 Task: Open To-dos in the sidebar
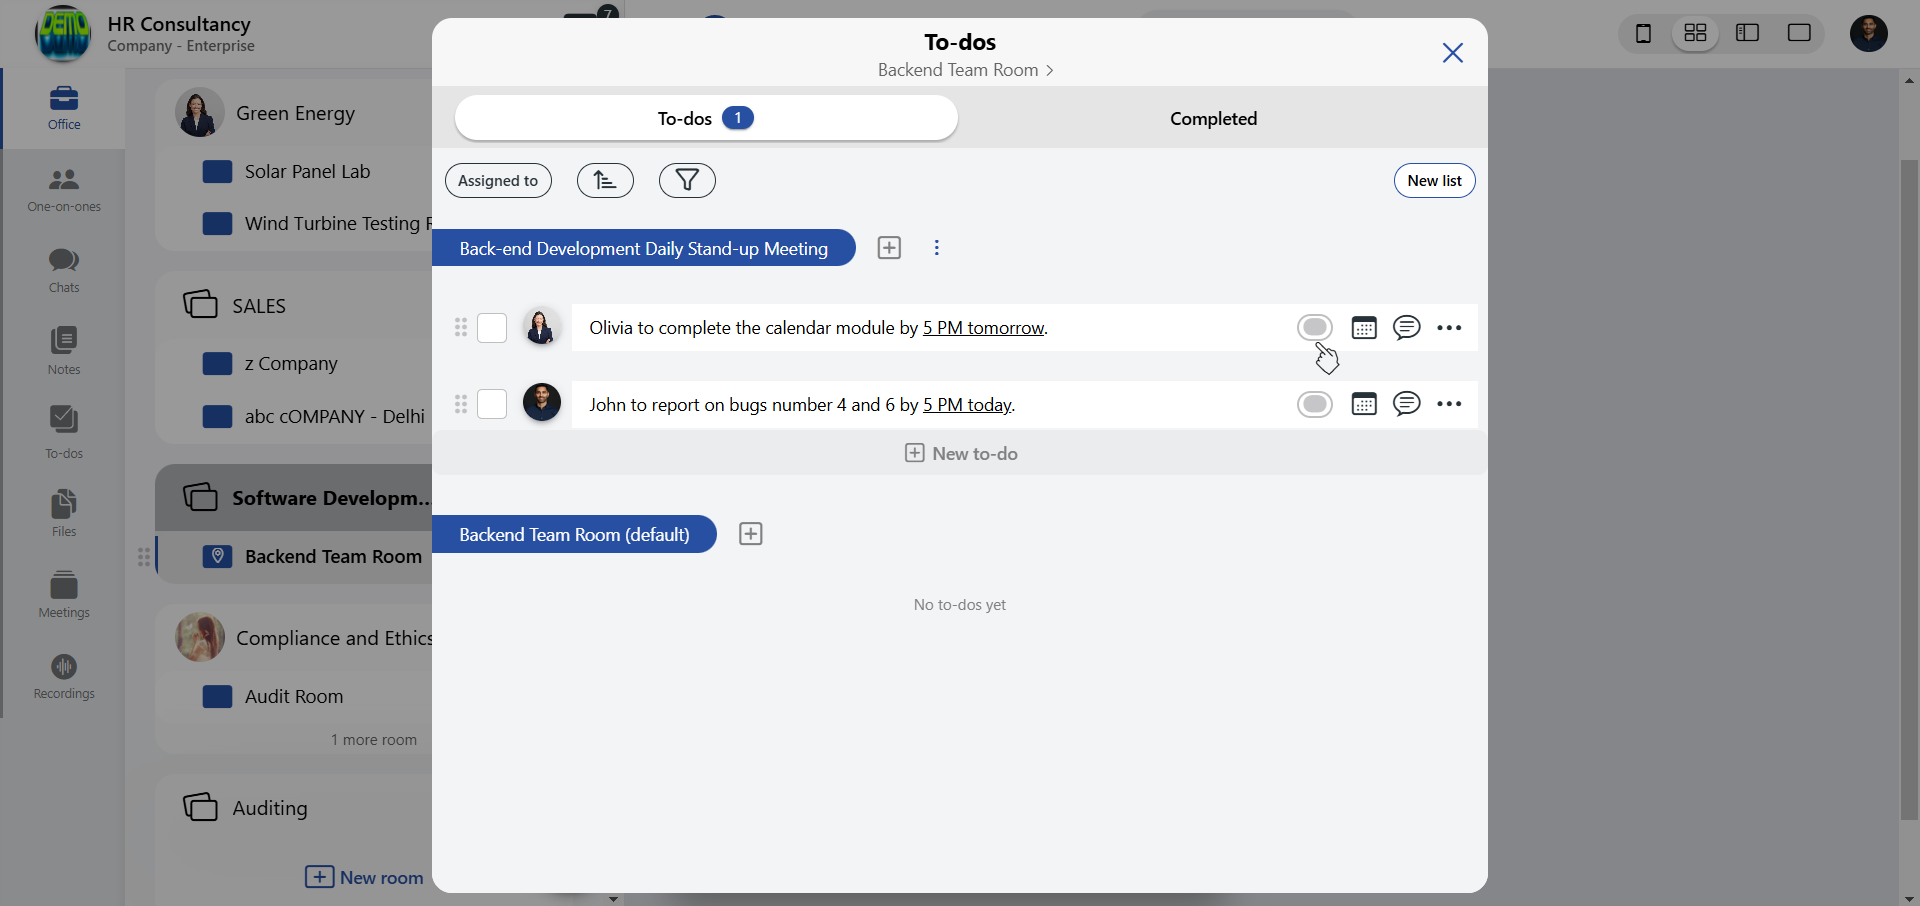click(64, 434)
